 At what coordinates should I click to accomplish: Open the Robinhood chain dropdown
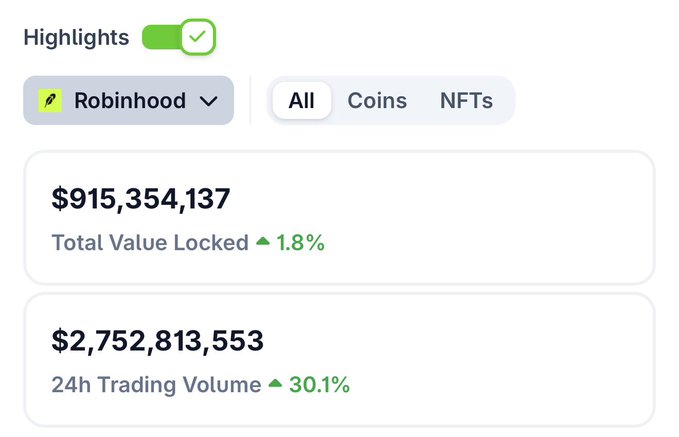[x=129, y=100]
